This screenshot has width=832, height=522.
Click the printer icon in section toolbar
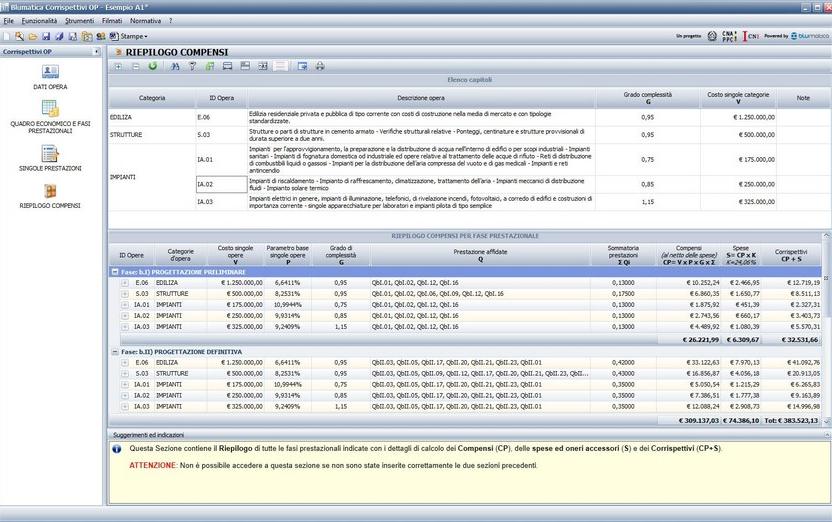pyautogui.click(x=320, y=66)
